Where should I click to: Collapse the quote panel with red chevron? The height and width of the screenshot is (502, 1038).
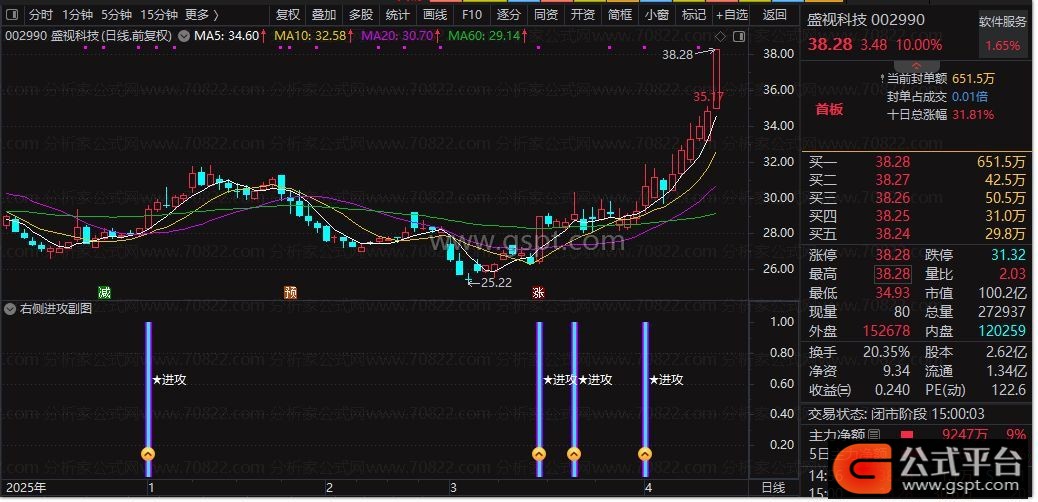(x=916, y=66)
